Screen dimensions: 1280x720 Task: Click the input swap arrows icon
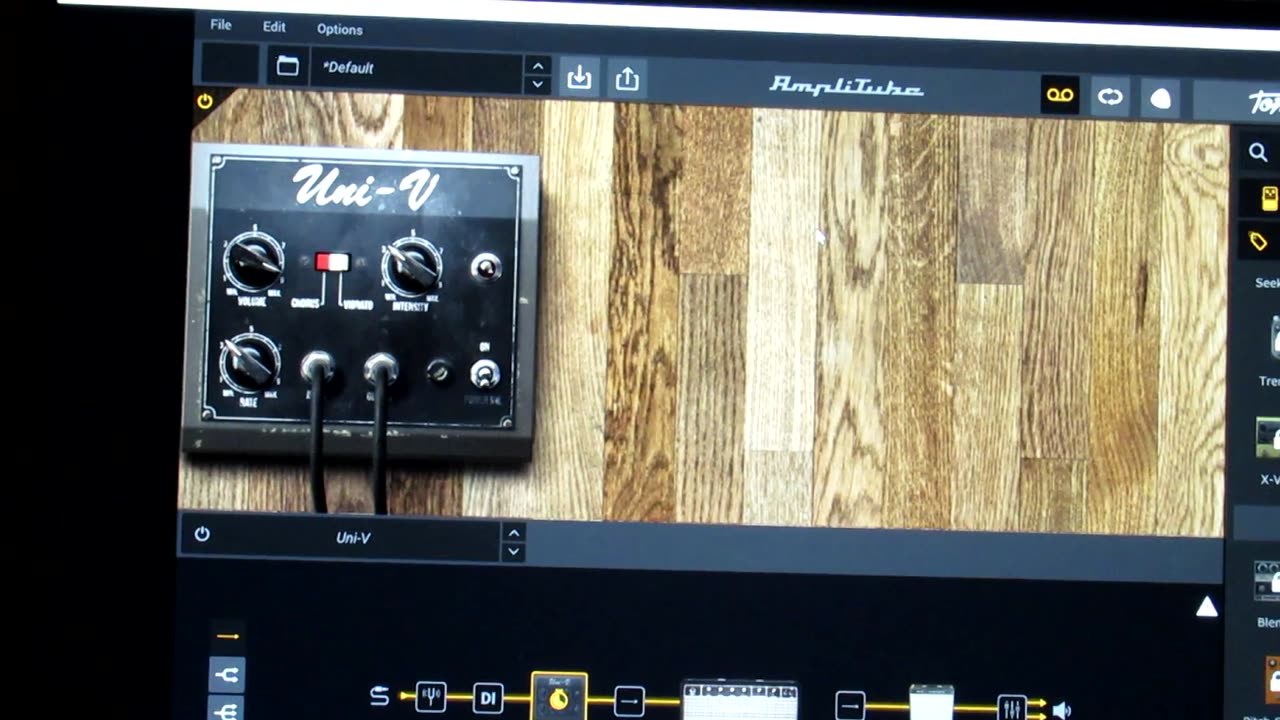(379, 696)
